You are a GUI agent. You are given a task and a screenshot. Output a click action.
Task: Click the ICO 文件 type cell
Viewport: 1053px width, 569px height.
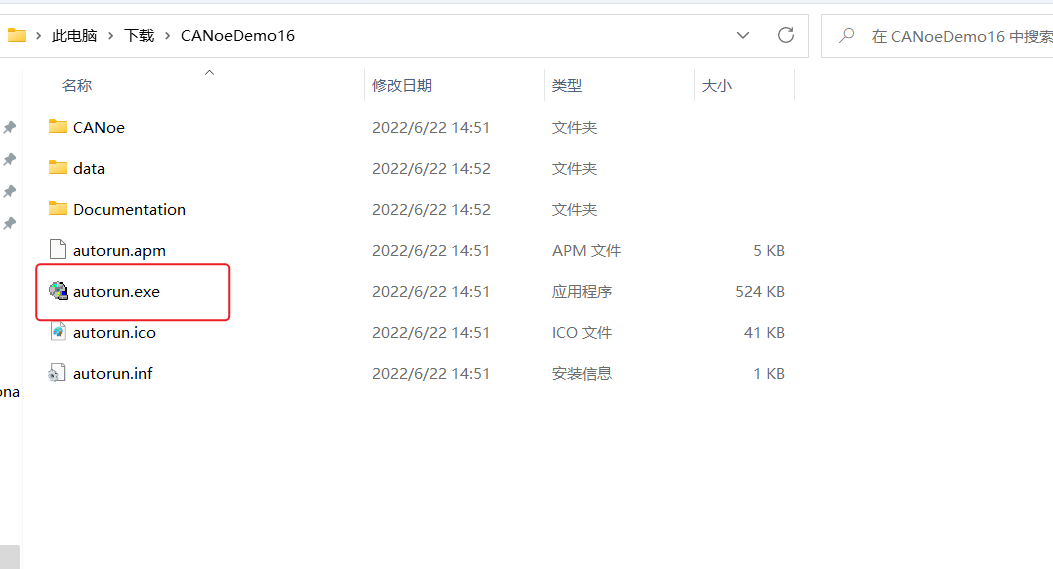click(x=582, y=333)
